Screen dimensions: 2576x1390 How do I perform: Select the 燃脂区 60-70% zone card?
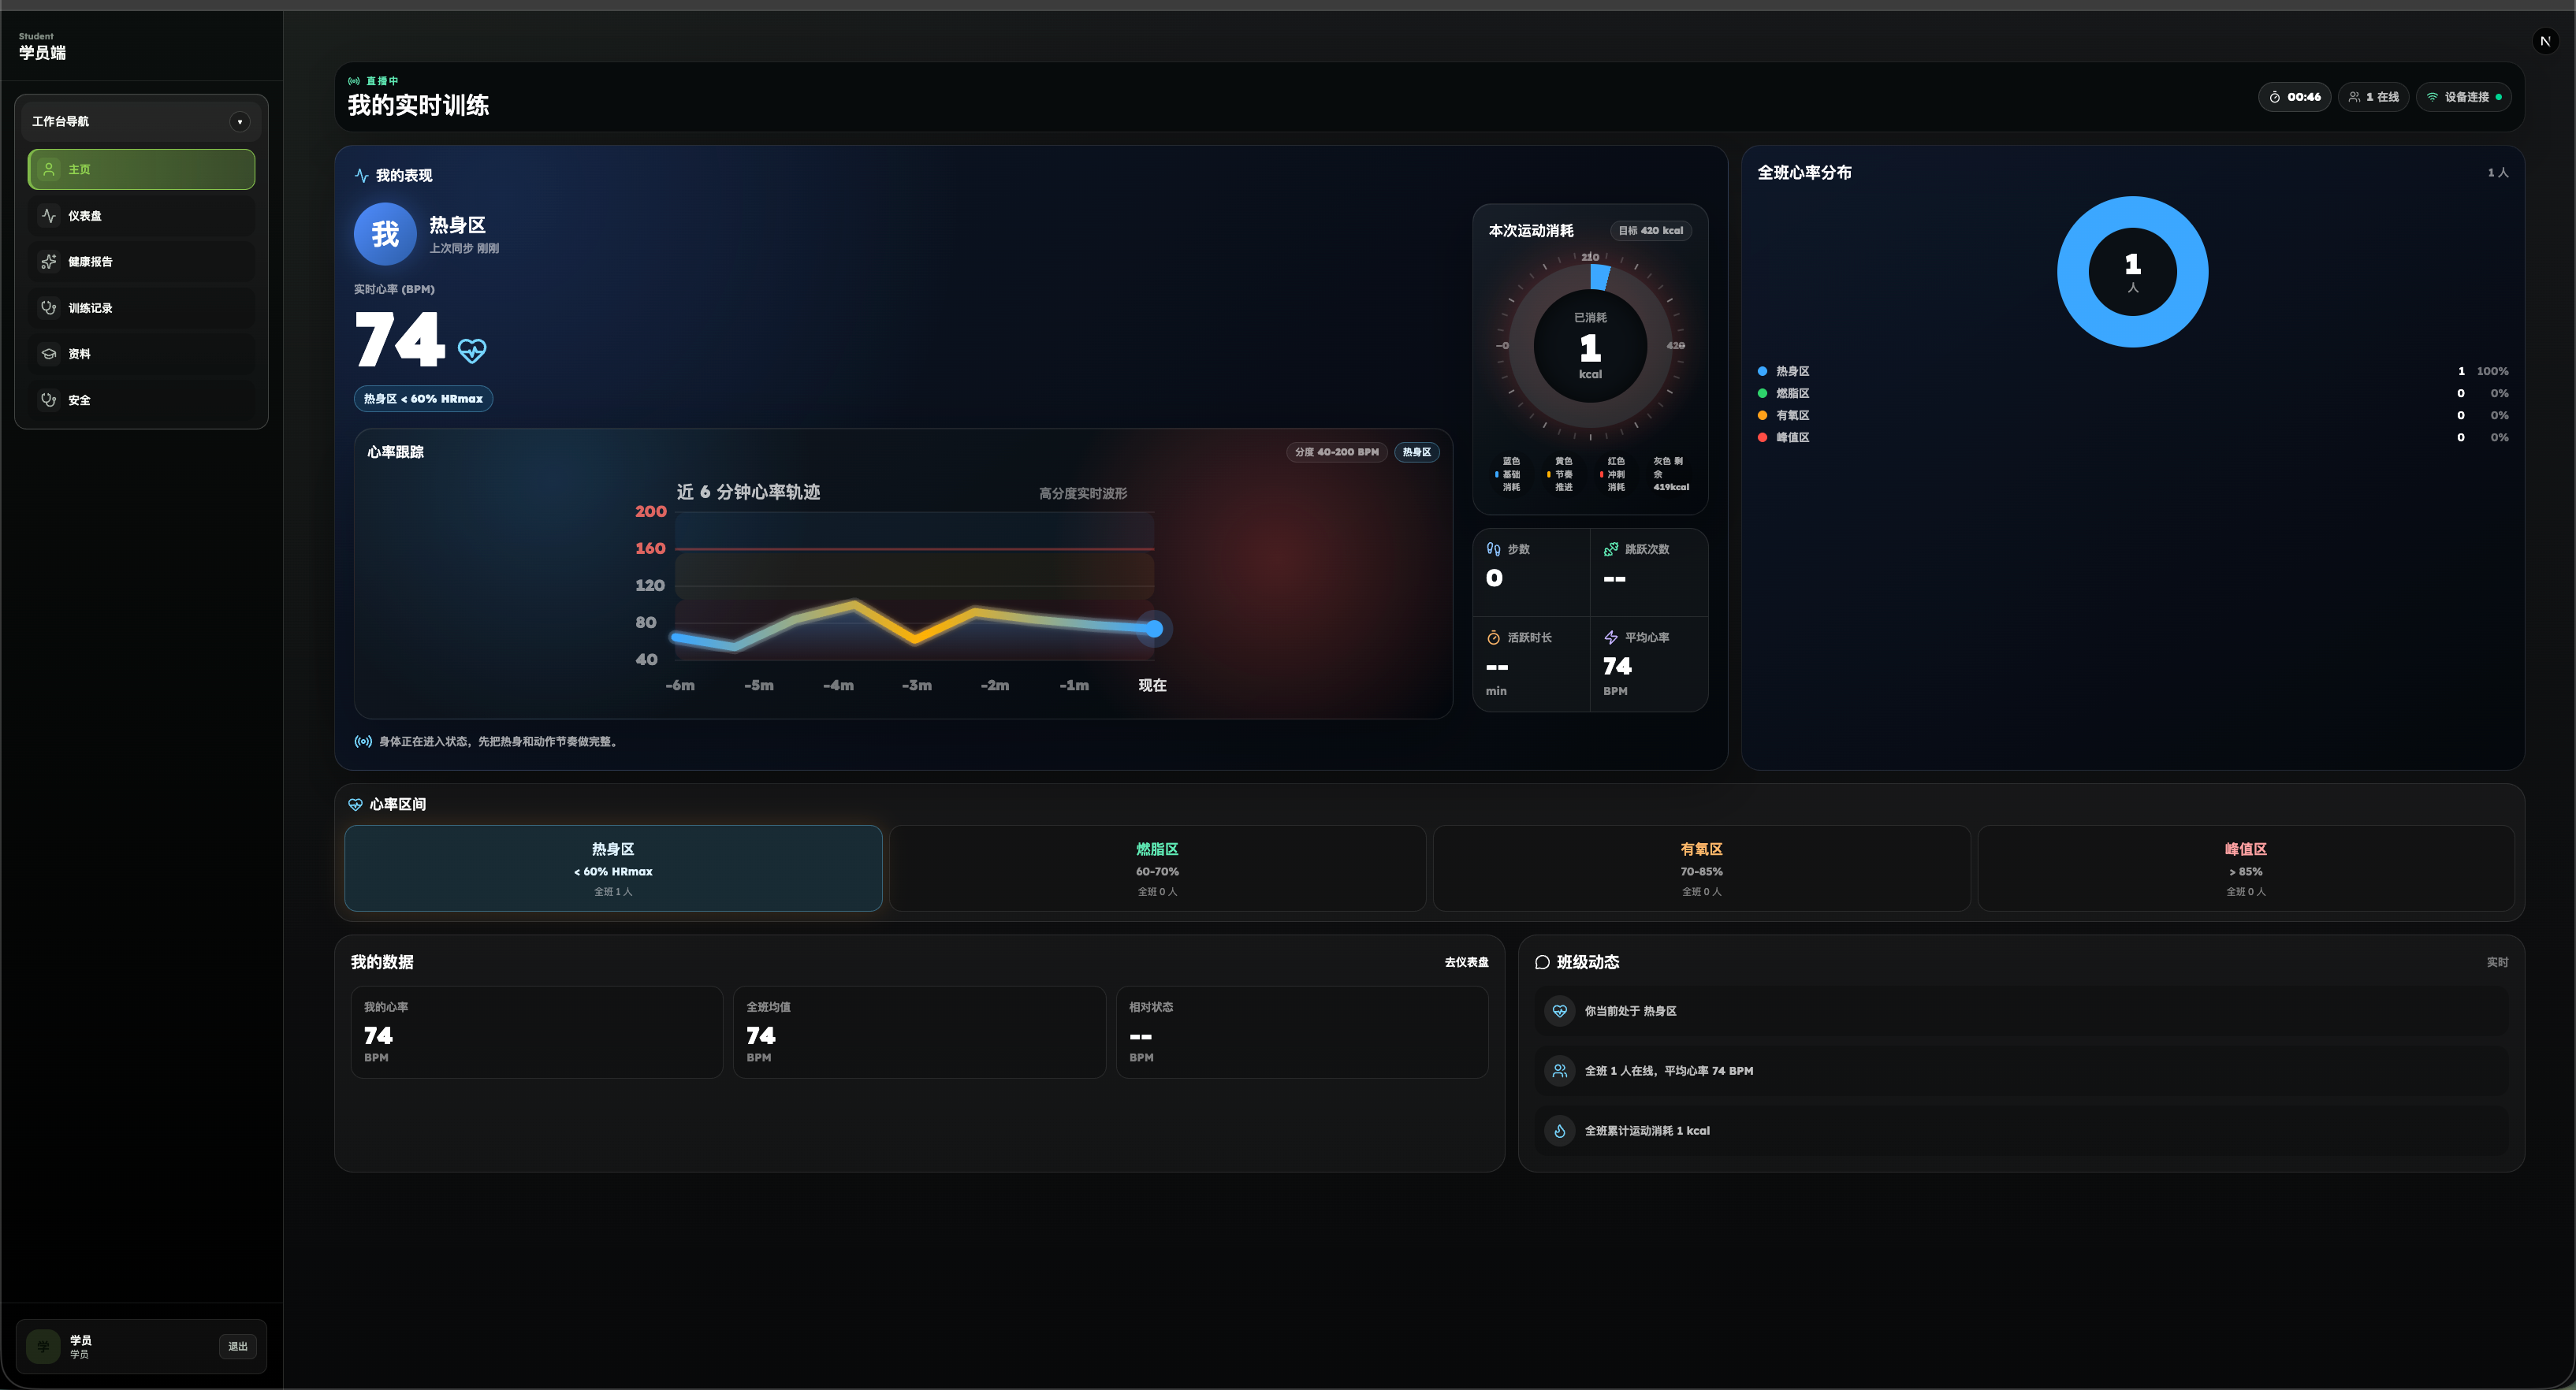[1157, 868]
